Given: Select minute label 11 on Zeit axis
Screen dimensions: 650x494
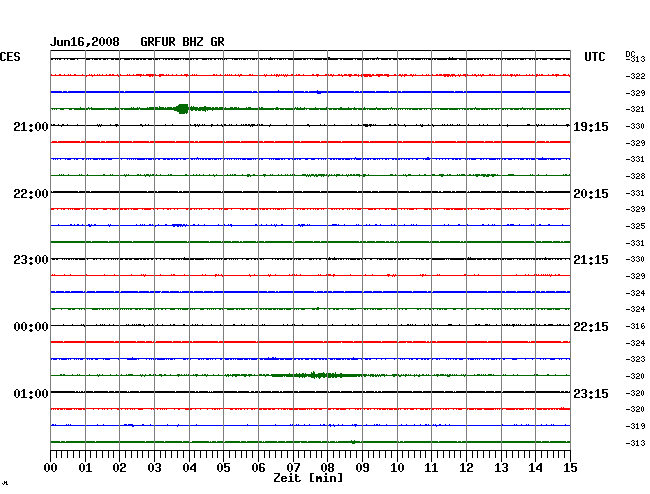Looking at the screenshot, I should pyautogui.click(x=431, y=467).
